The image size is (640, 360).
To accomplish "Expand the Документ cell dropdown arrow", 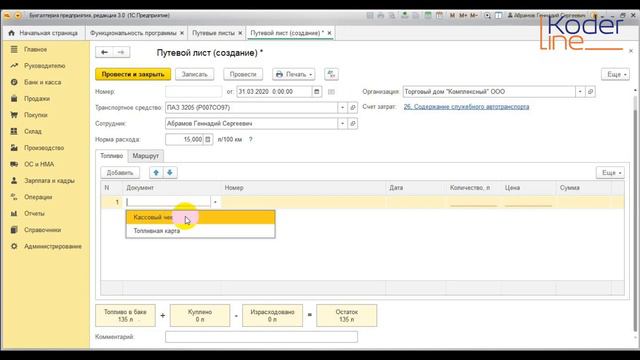I will point(216,202).
